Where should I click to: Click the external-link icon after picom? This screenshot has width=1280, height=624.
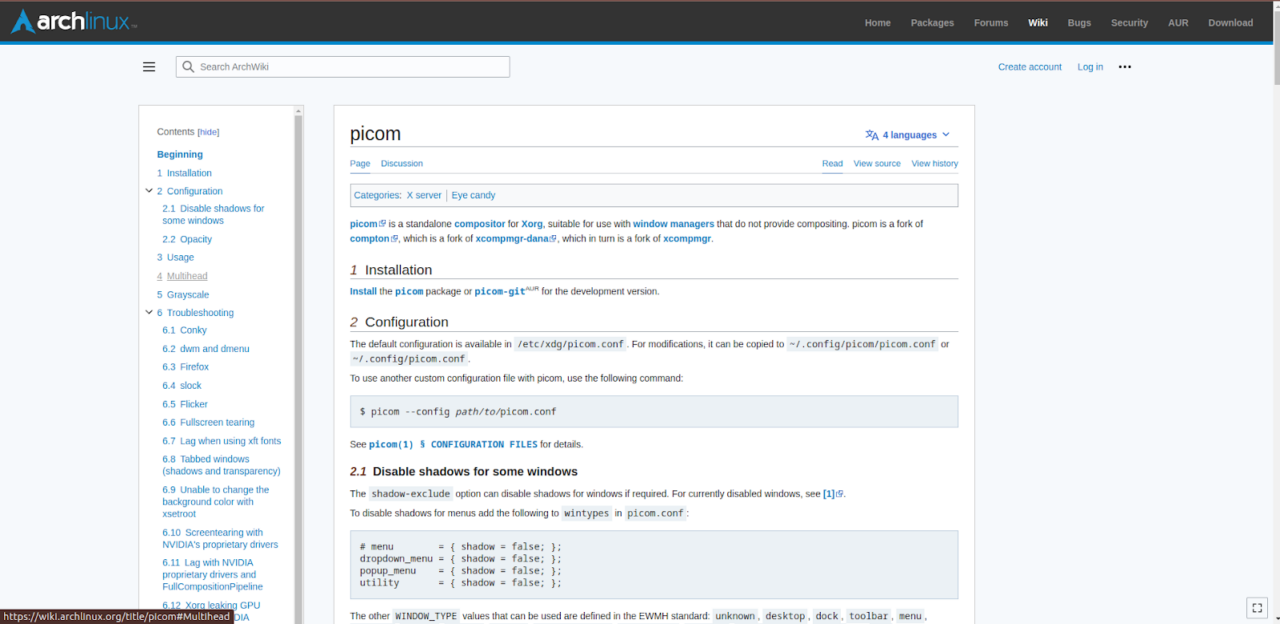(382, 224)
